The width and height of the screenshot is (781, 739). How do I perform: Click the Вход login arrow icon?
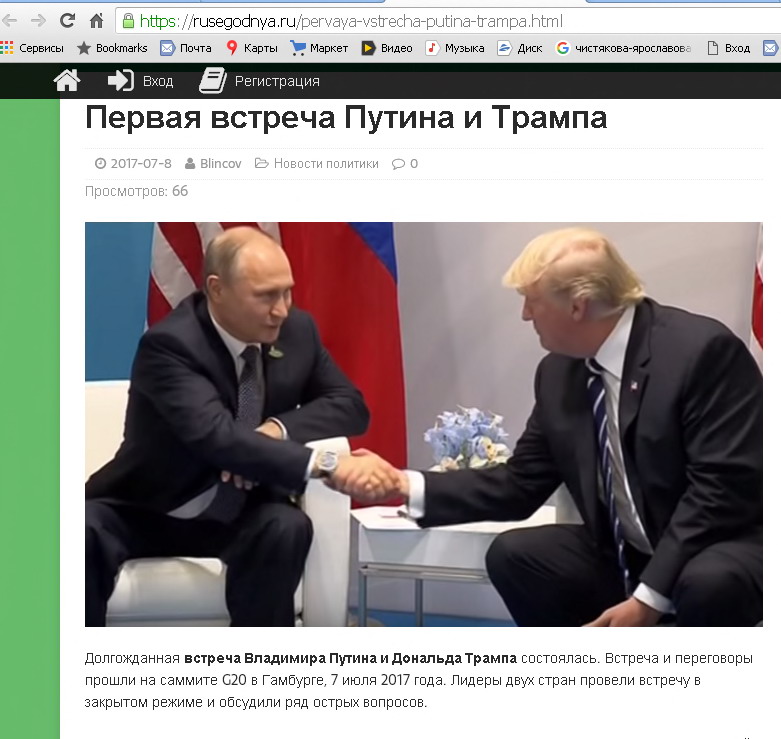click(121, 80)
